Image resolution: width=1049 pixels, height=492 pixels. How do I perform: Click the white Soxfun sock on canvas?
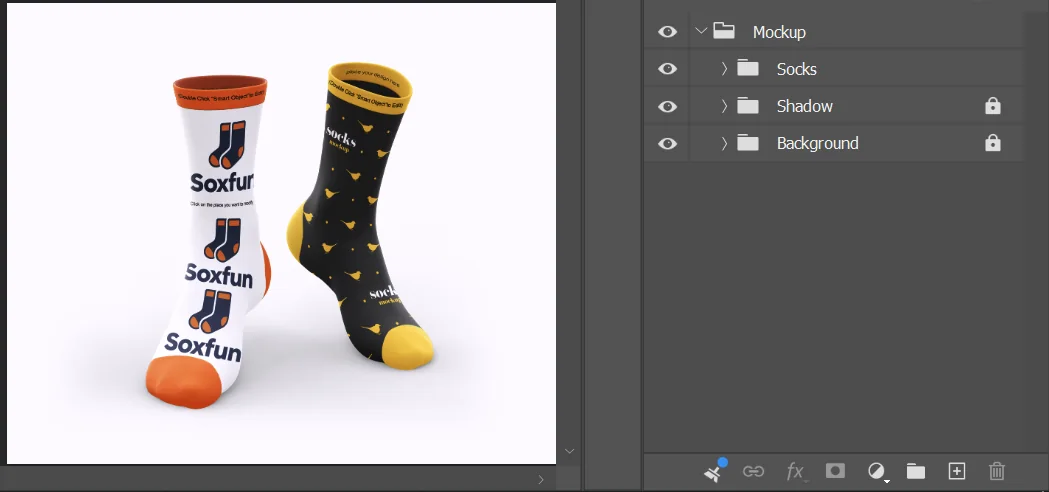point(210,241)
